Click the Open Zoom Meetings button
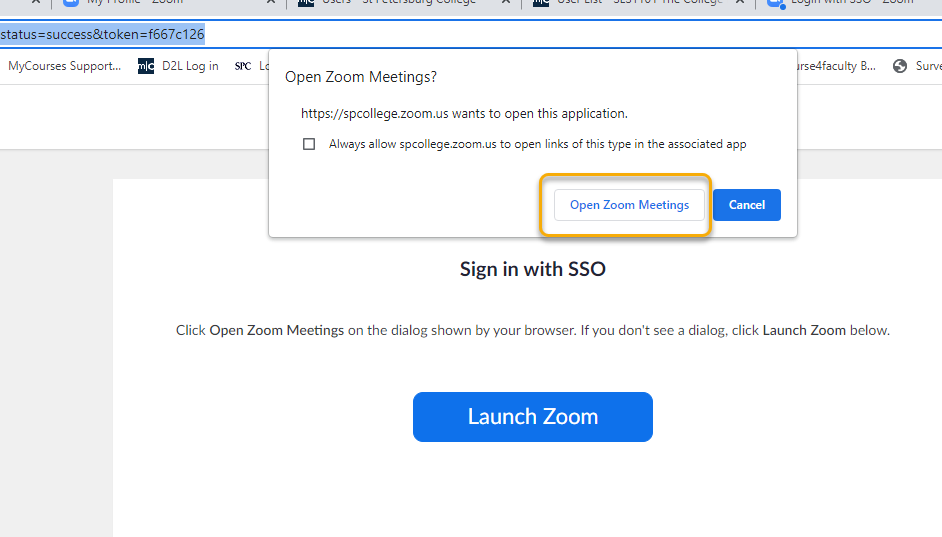Screen dimensions: 942x537 [629, 205]
